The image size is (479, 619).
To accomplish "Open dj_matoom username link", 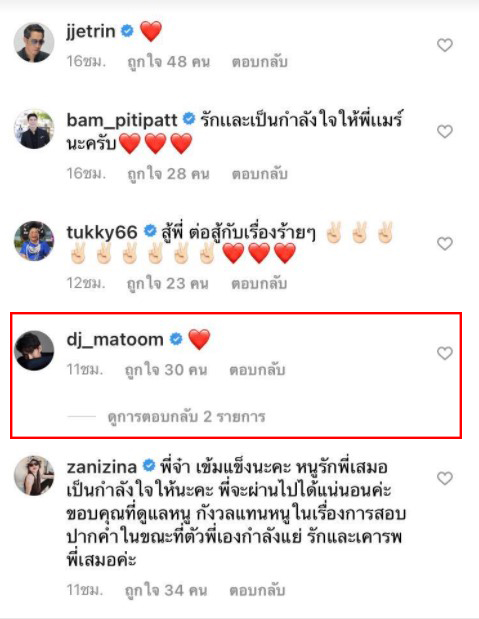I will point(115,340).
